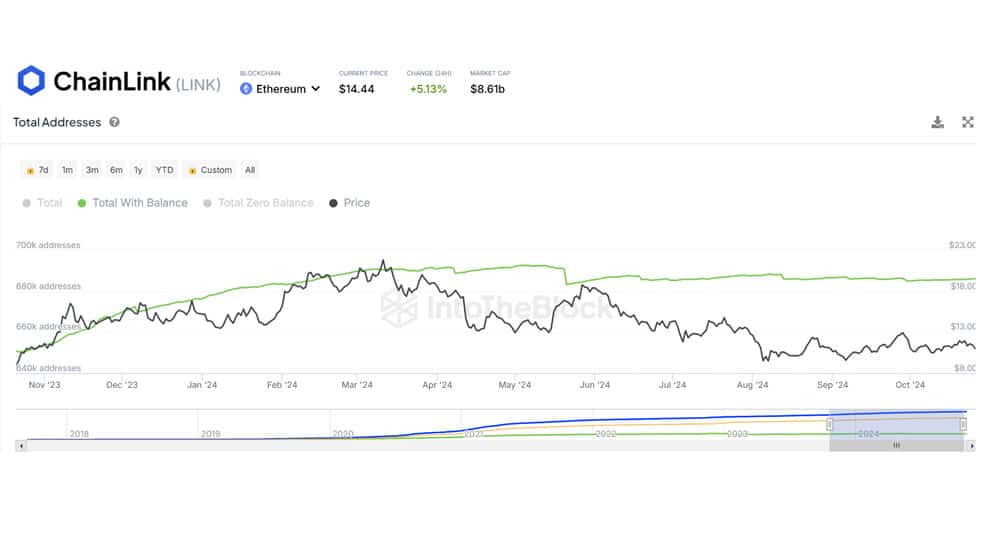Viewport: 984px width, 554px height.
Task: Click the 700k addresses axis label
Action: pos(48,245)
